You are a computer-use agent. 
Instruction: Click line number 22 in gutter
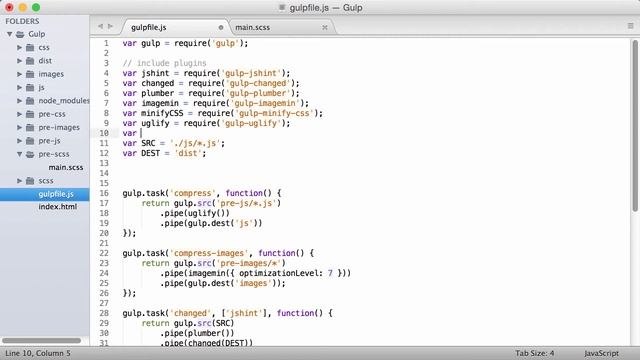104,253
